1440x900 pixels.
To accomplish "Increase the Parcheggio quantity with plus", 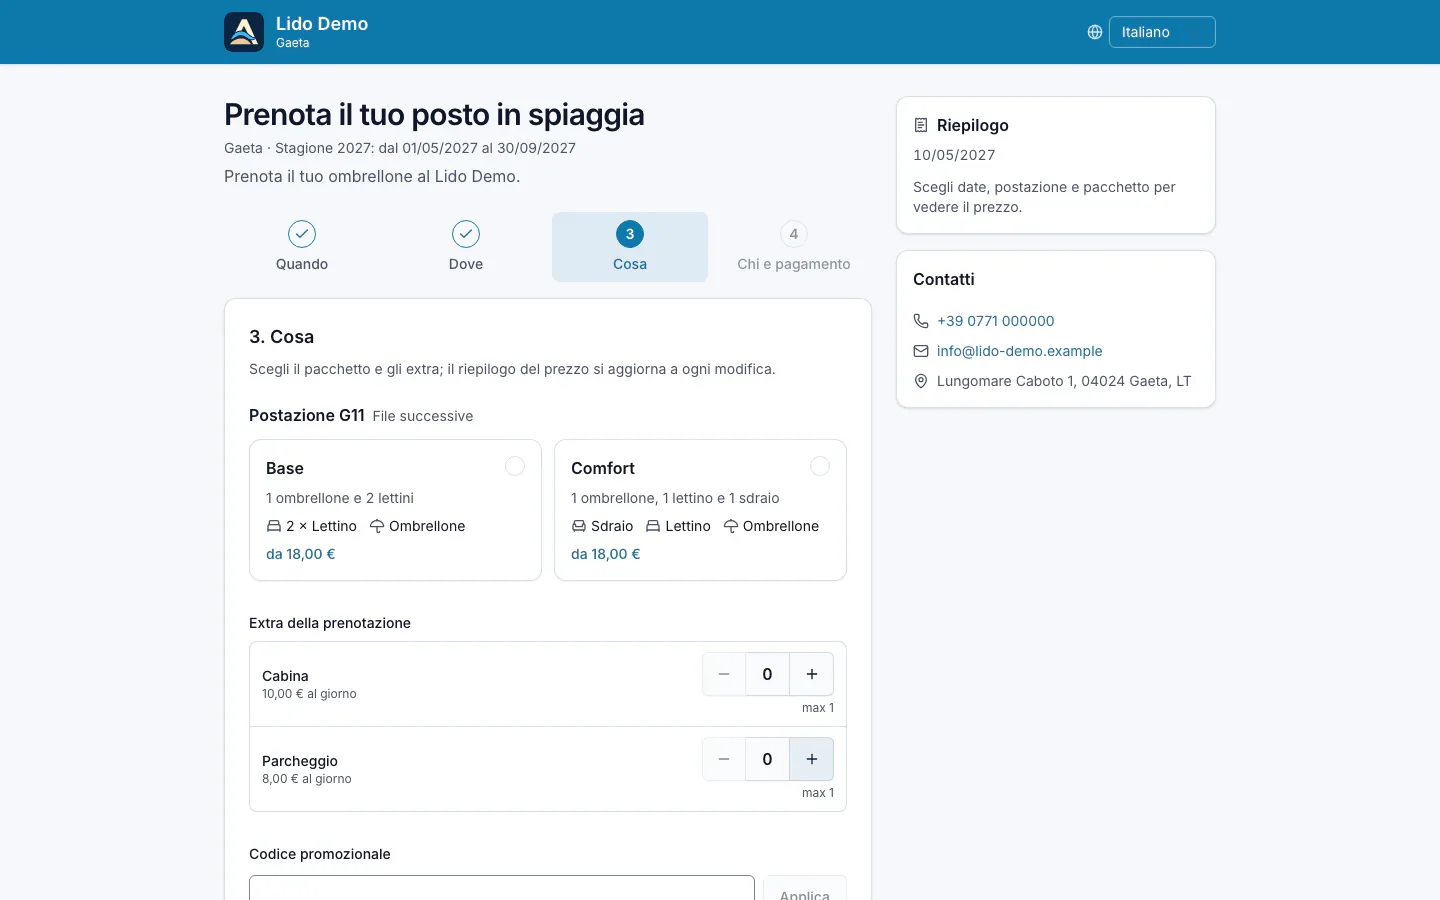I will click(x=812, y=759).
